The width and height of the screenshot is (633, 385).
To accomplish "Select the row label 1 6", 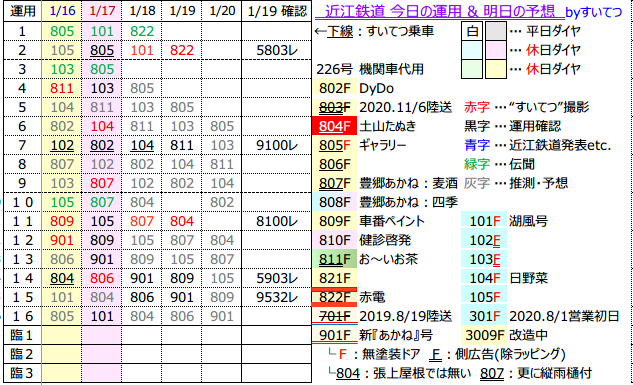I will click(22, 316).
